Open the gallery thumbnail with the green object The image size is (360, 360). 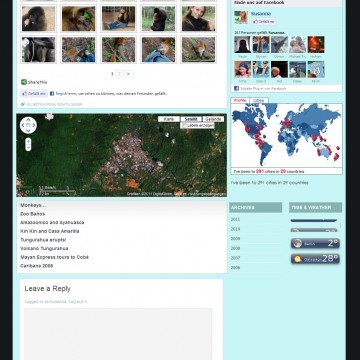[x=78, y=19]
